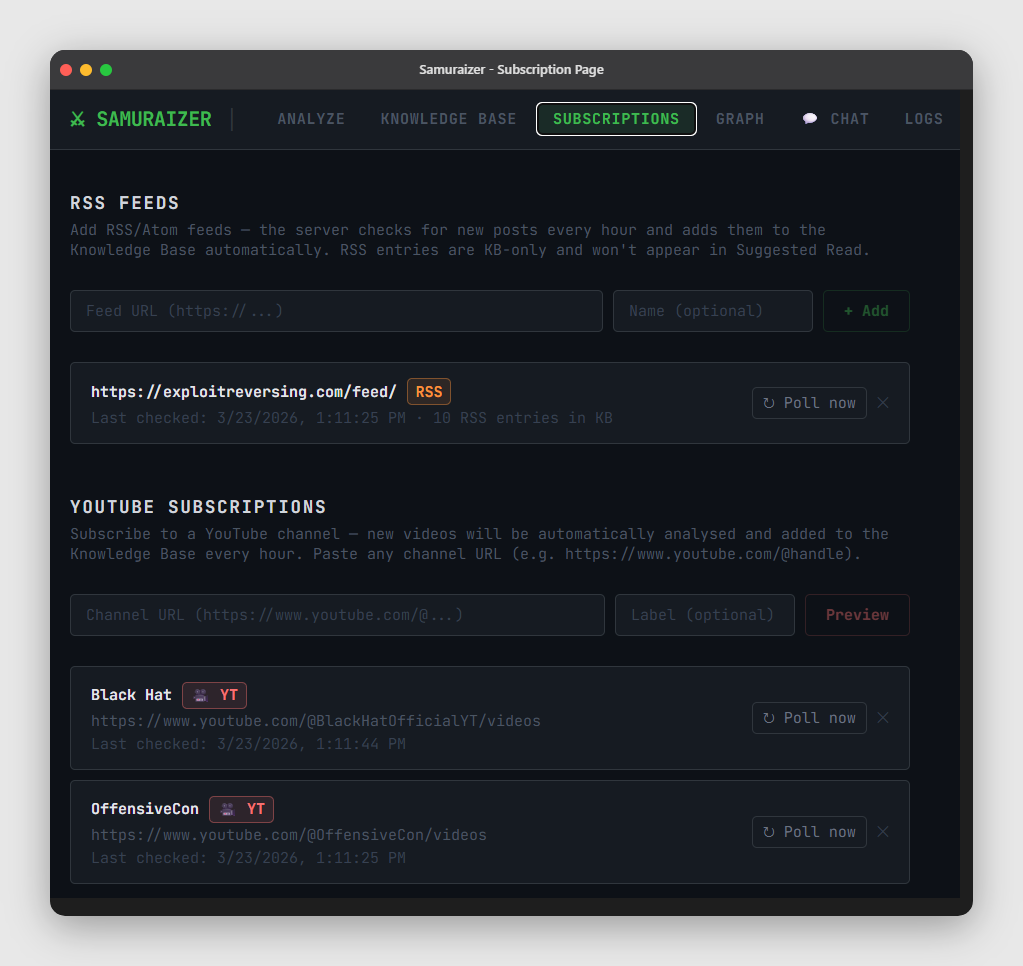Click refresh icon in OffensiveCon Poll now
Image resolution: width=1023 pixels, height=966 pixels.
pyautogui.click(x=769, y=832)
